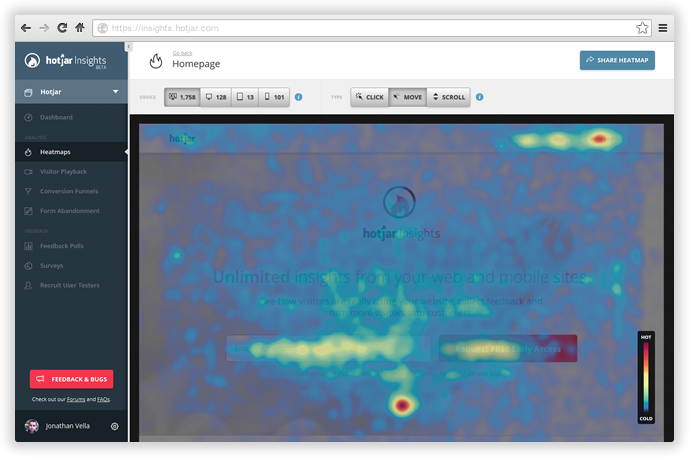
Task: Collapse the sidebar with the small arrow
Action: (x=128, y=47)
